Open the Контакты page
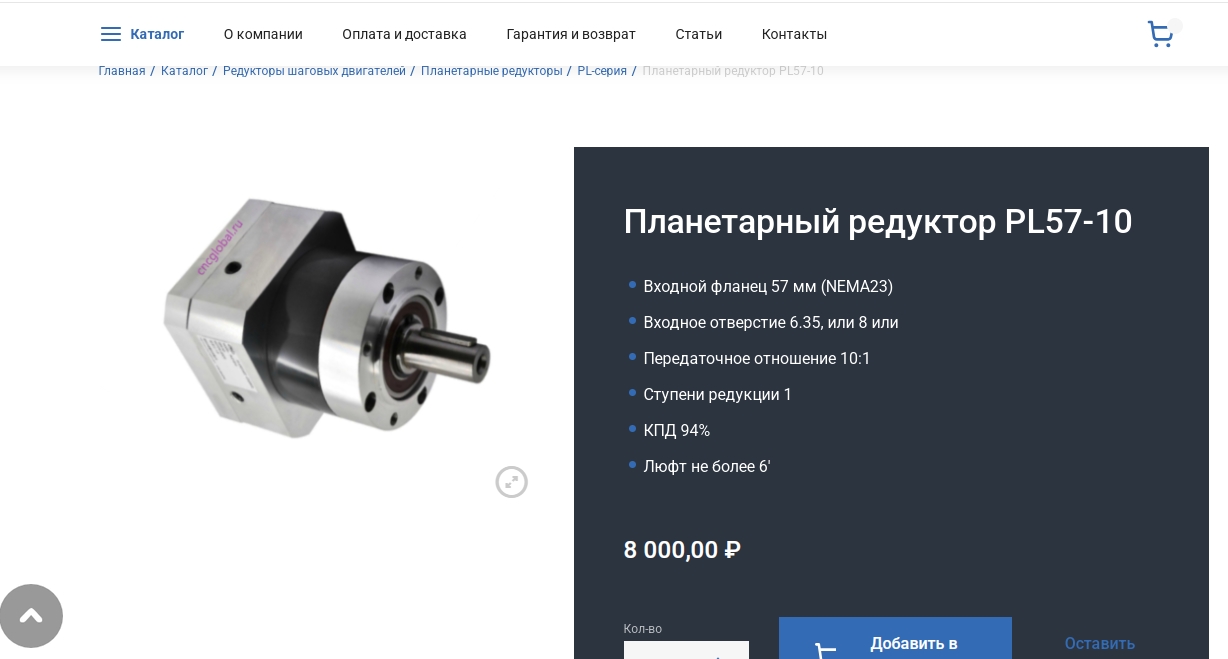The height and width of the screenshot is (659, 1228). [x=794, y=34]
